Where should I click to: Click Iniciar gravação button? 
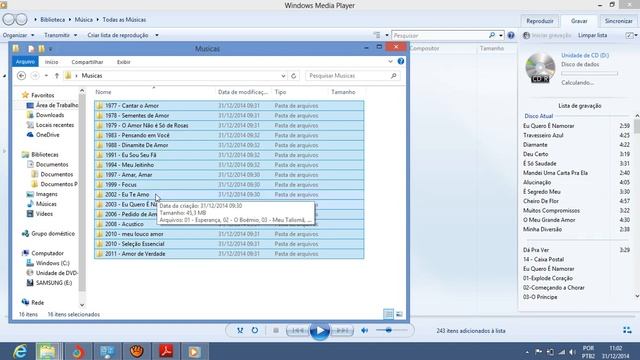tap(547, 36)
